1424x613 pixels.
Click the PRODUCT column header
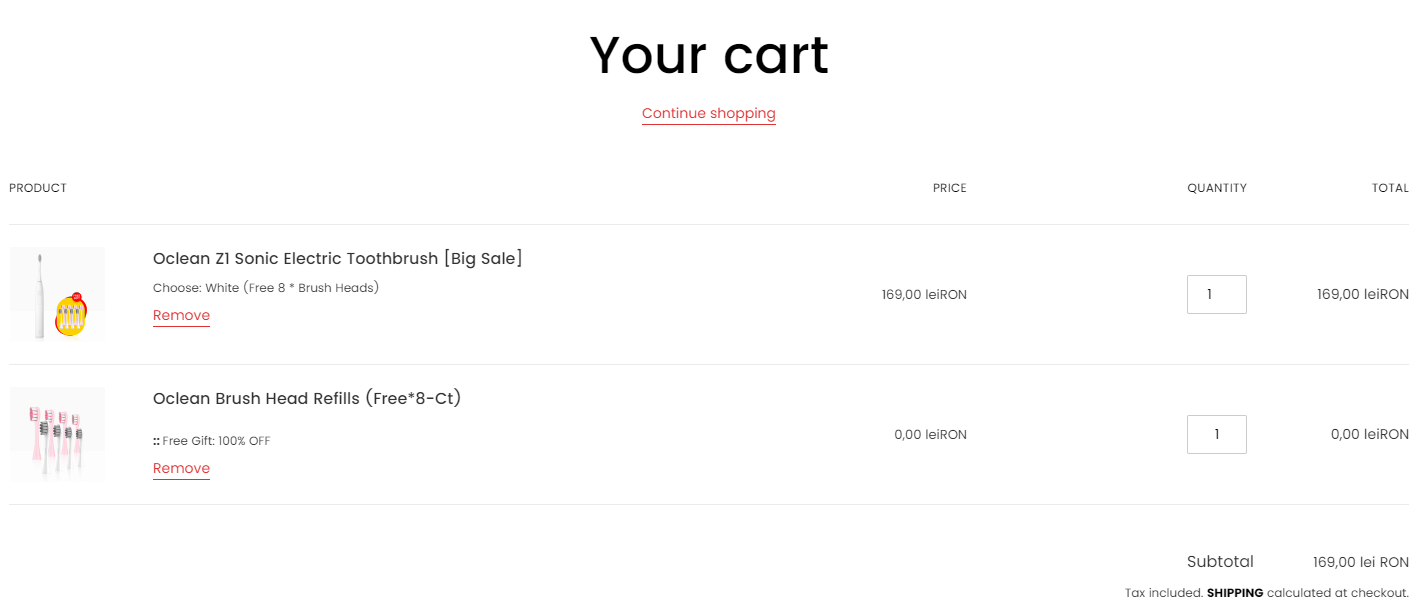tap(38, 188)
